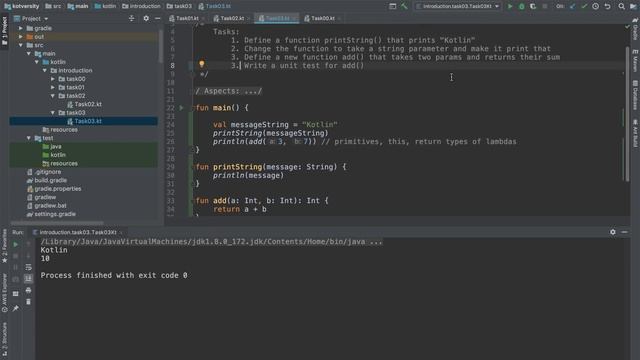The image size is (640, 360).
Task: Collapse the main folder arrow
Action: (29, 53)
